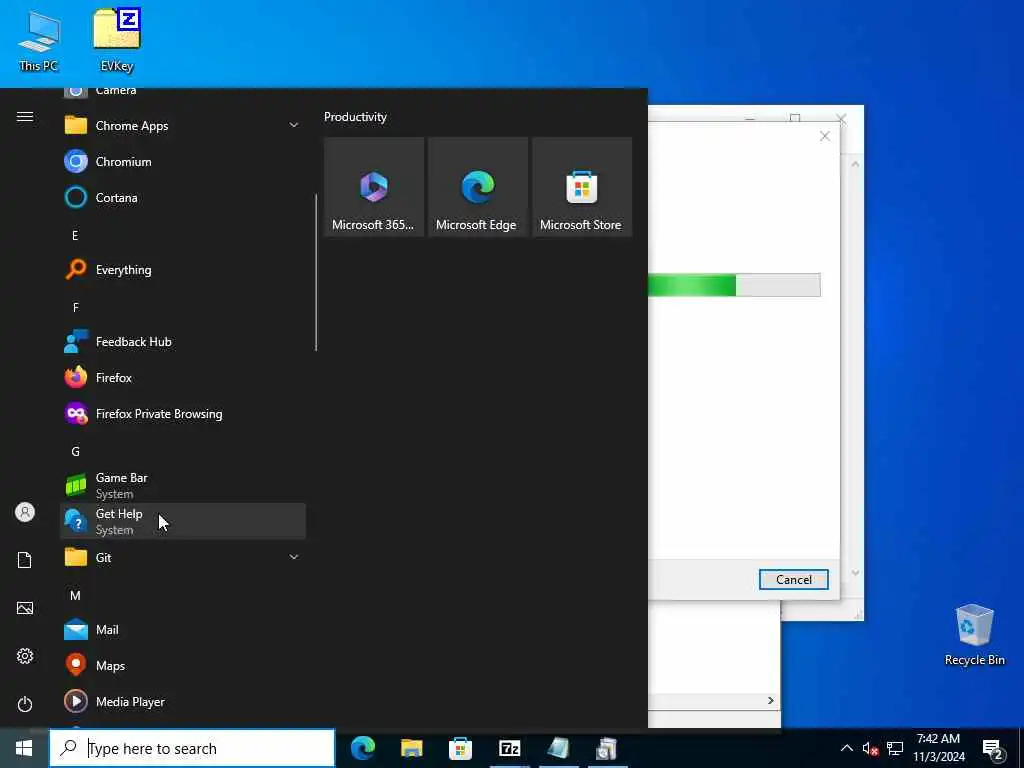The height and width of the screenshot is (768, 1024).
Task: Launch Cortana from the app list
Action: tap(183, 197)
